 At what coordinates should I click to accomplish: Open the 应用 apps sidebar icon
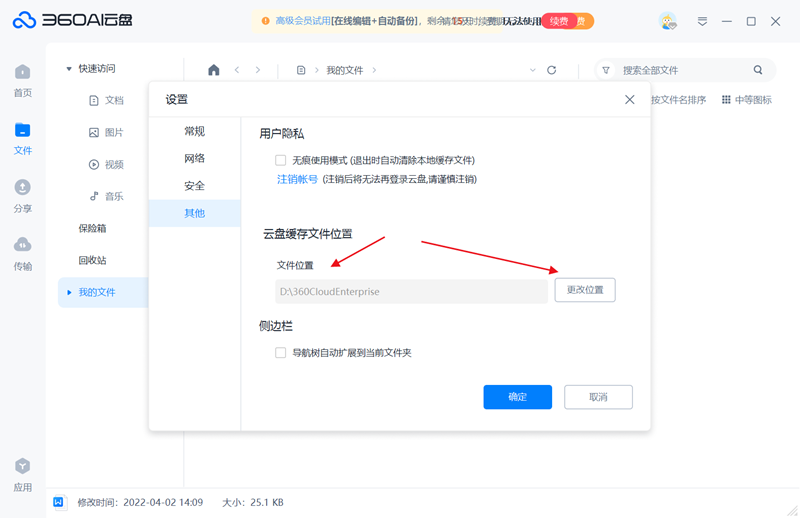tap(22, 475)
